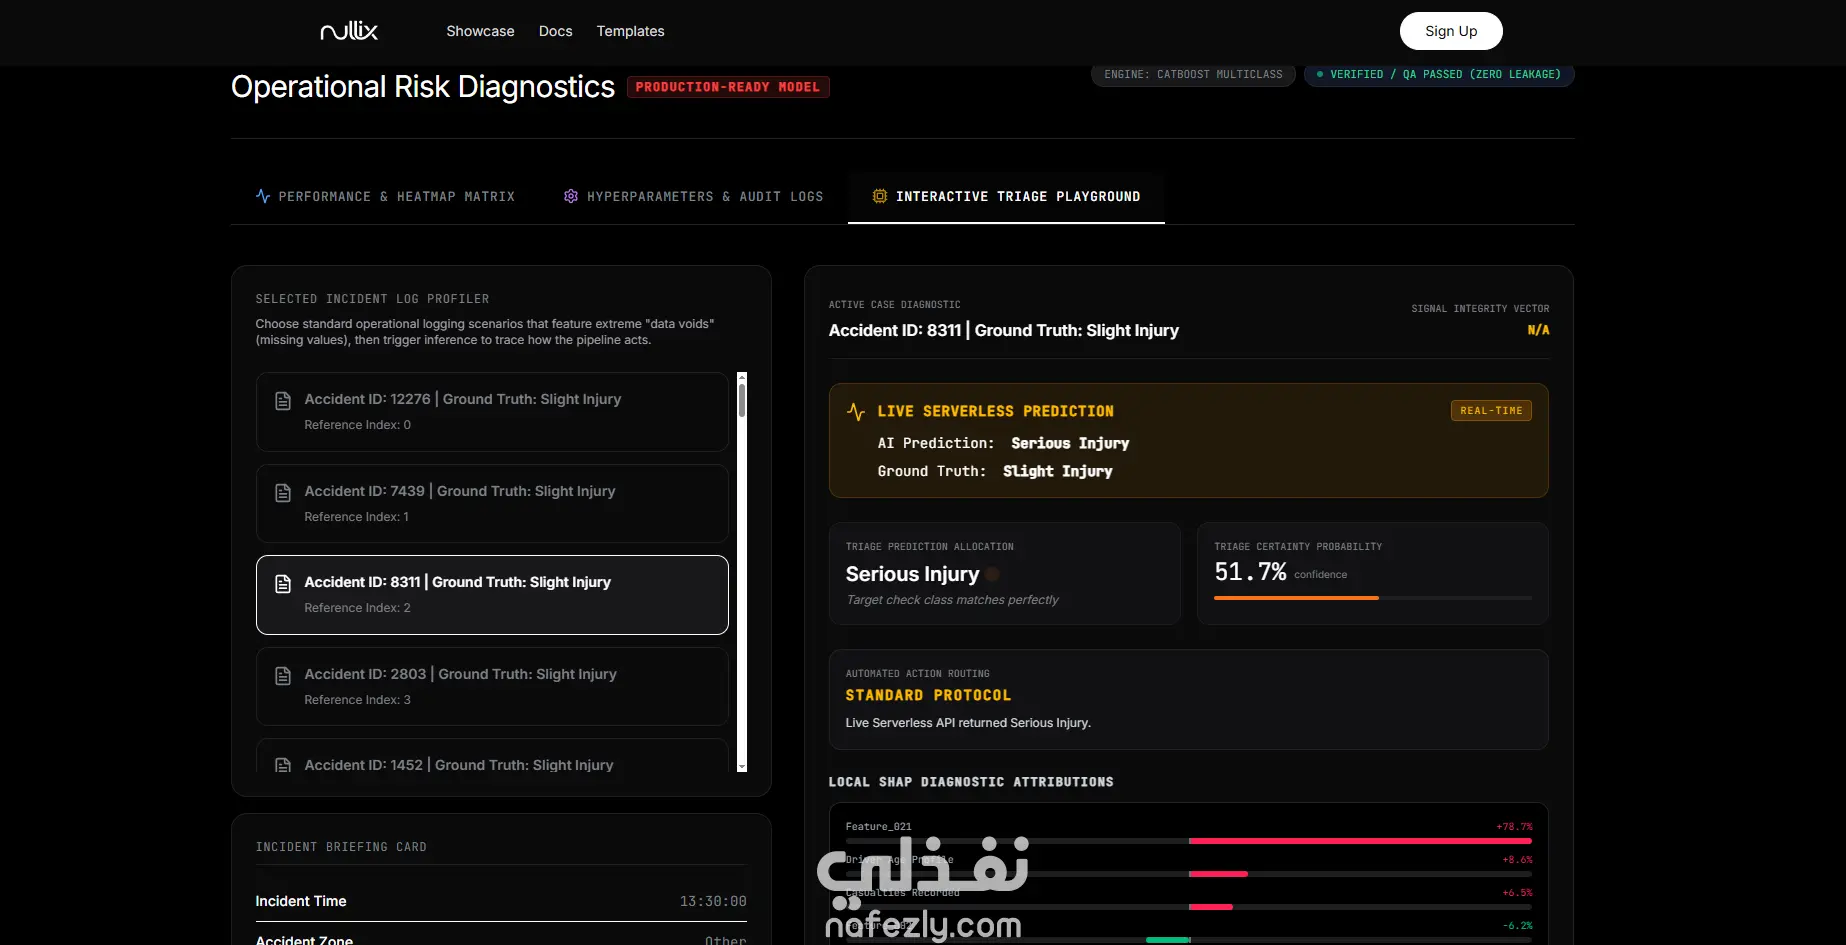Click the Serious Injury allocation text
Image resolution: width=1846 pixels, height=945 pixels.
[912, 574]
